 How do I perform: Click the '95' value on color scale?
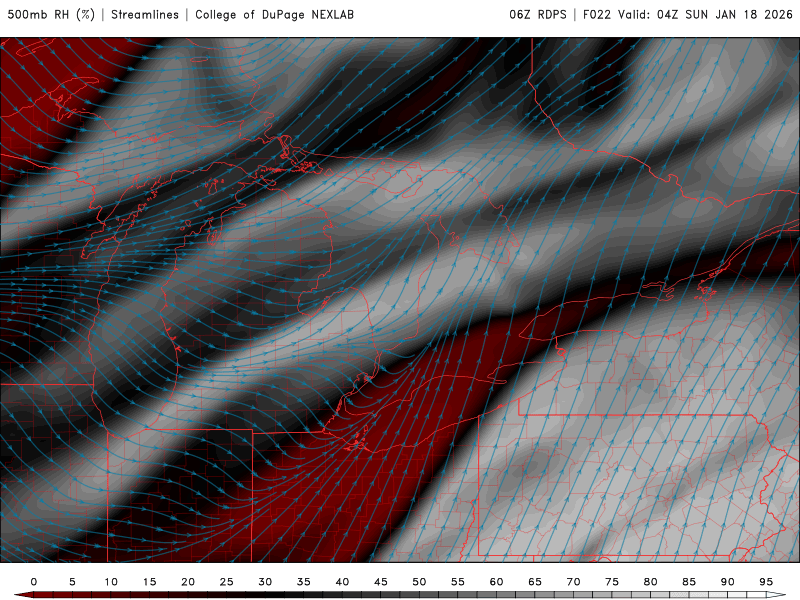click(766, 582)
